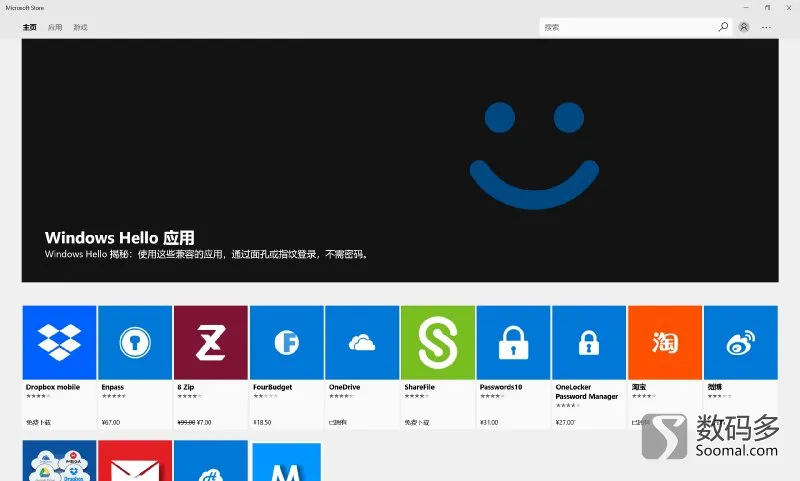Open the three-dot more options menu
The width and height of the screenshot is (800, 481).
click(x=766, y=28)
